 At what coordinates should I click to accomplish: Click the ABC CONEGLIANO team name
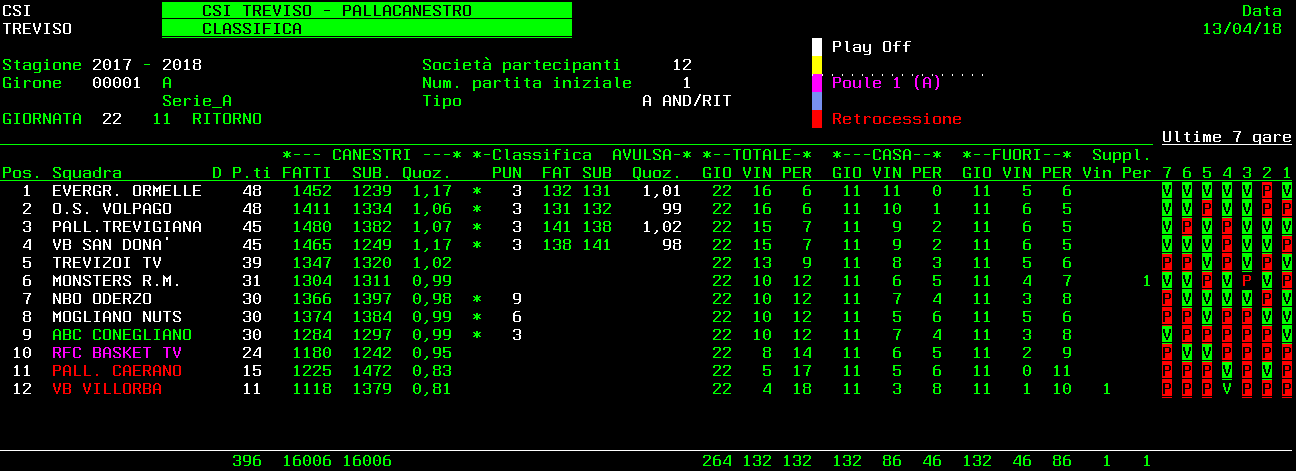(x=121, y=335)
